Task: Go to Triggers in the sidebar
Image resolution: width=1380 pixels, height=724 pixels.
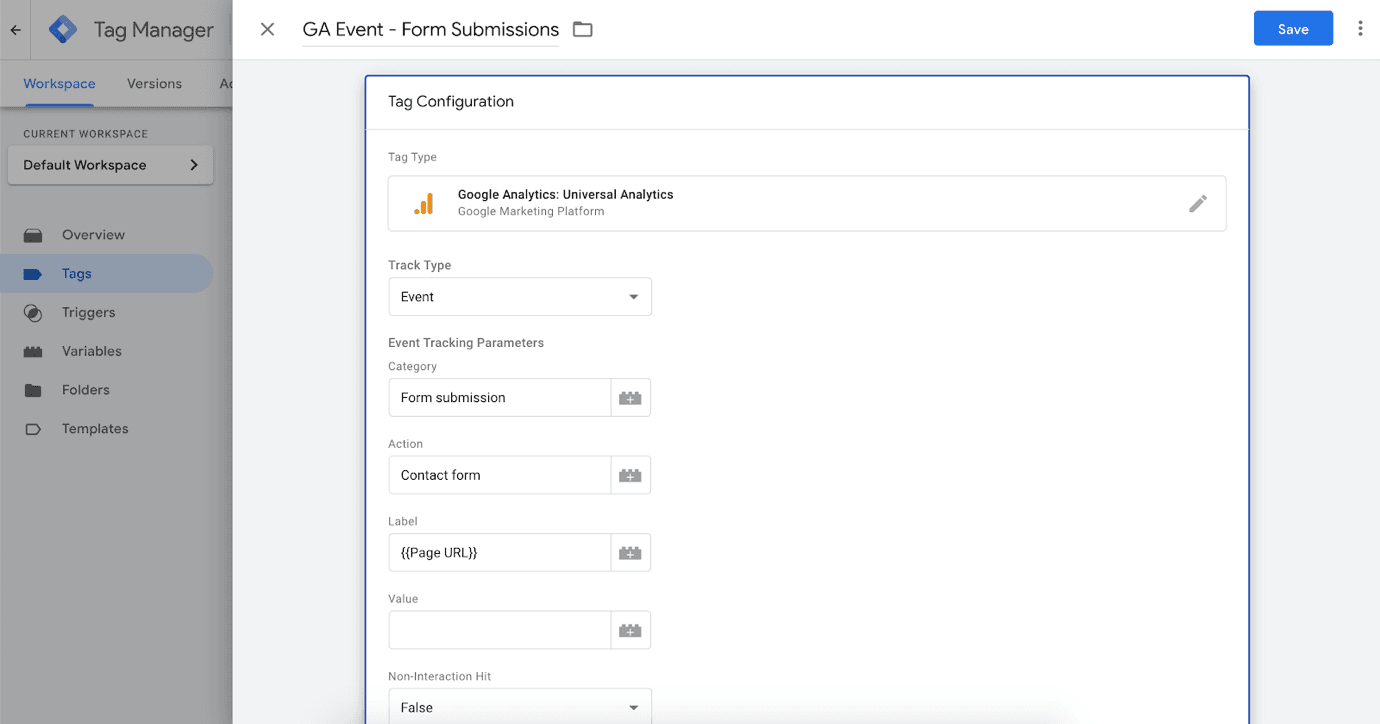Action: tap(88, 313)
